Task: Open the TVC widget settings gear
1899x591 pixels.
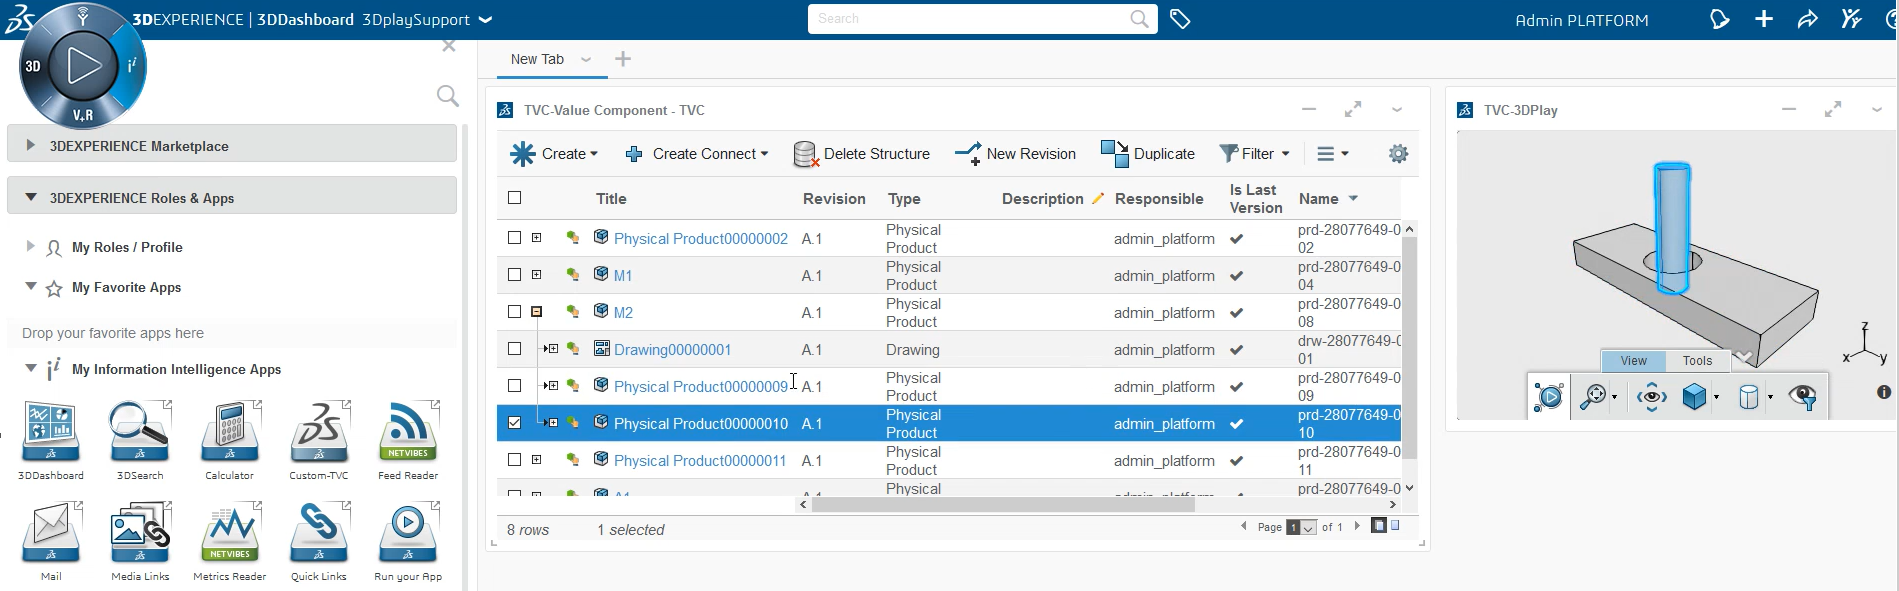Action: coord(1398,154)
